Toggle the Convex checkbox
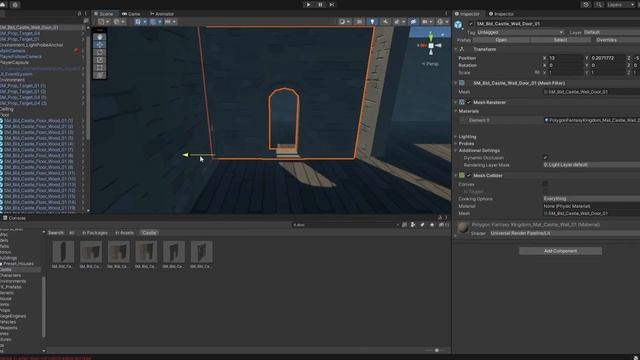 pyautogui.click(x=545, y=184)
